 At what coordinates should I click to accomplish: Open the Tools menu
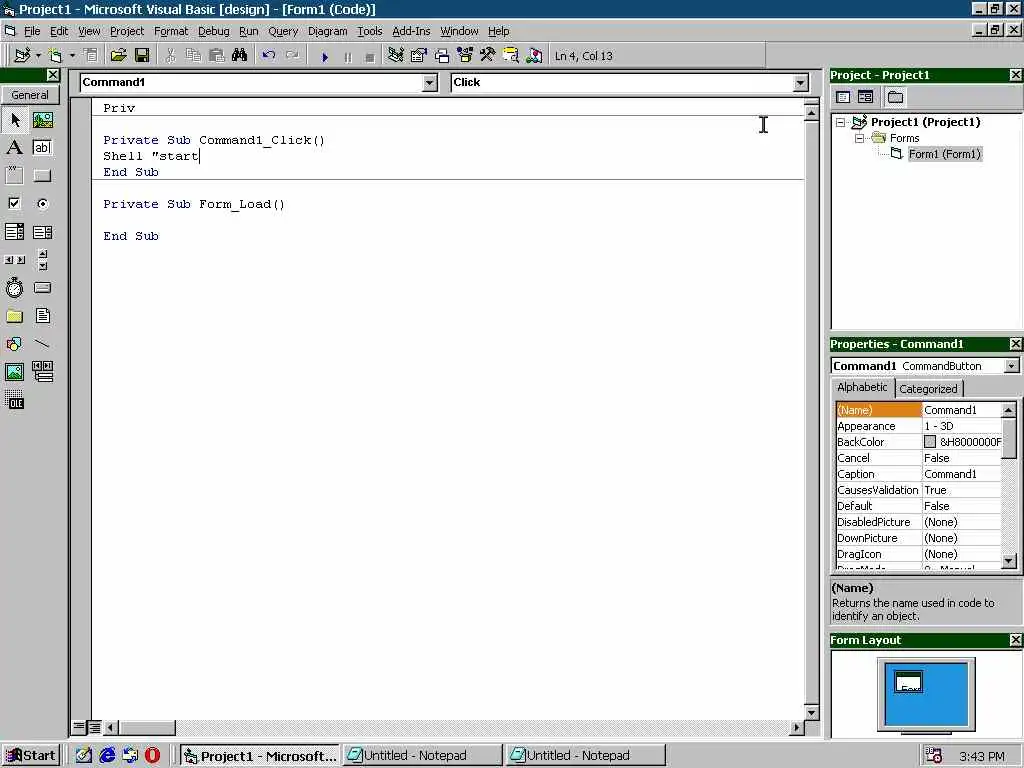(370, 31)
